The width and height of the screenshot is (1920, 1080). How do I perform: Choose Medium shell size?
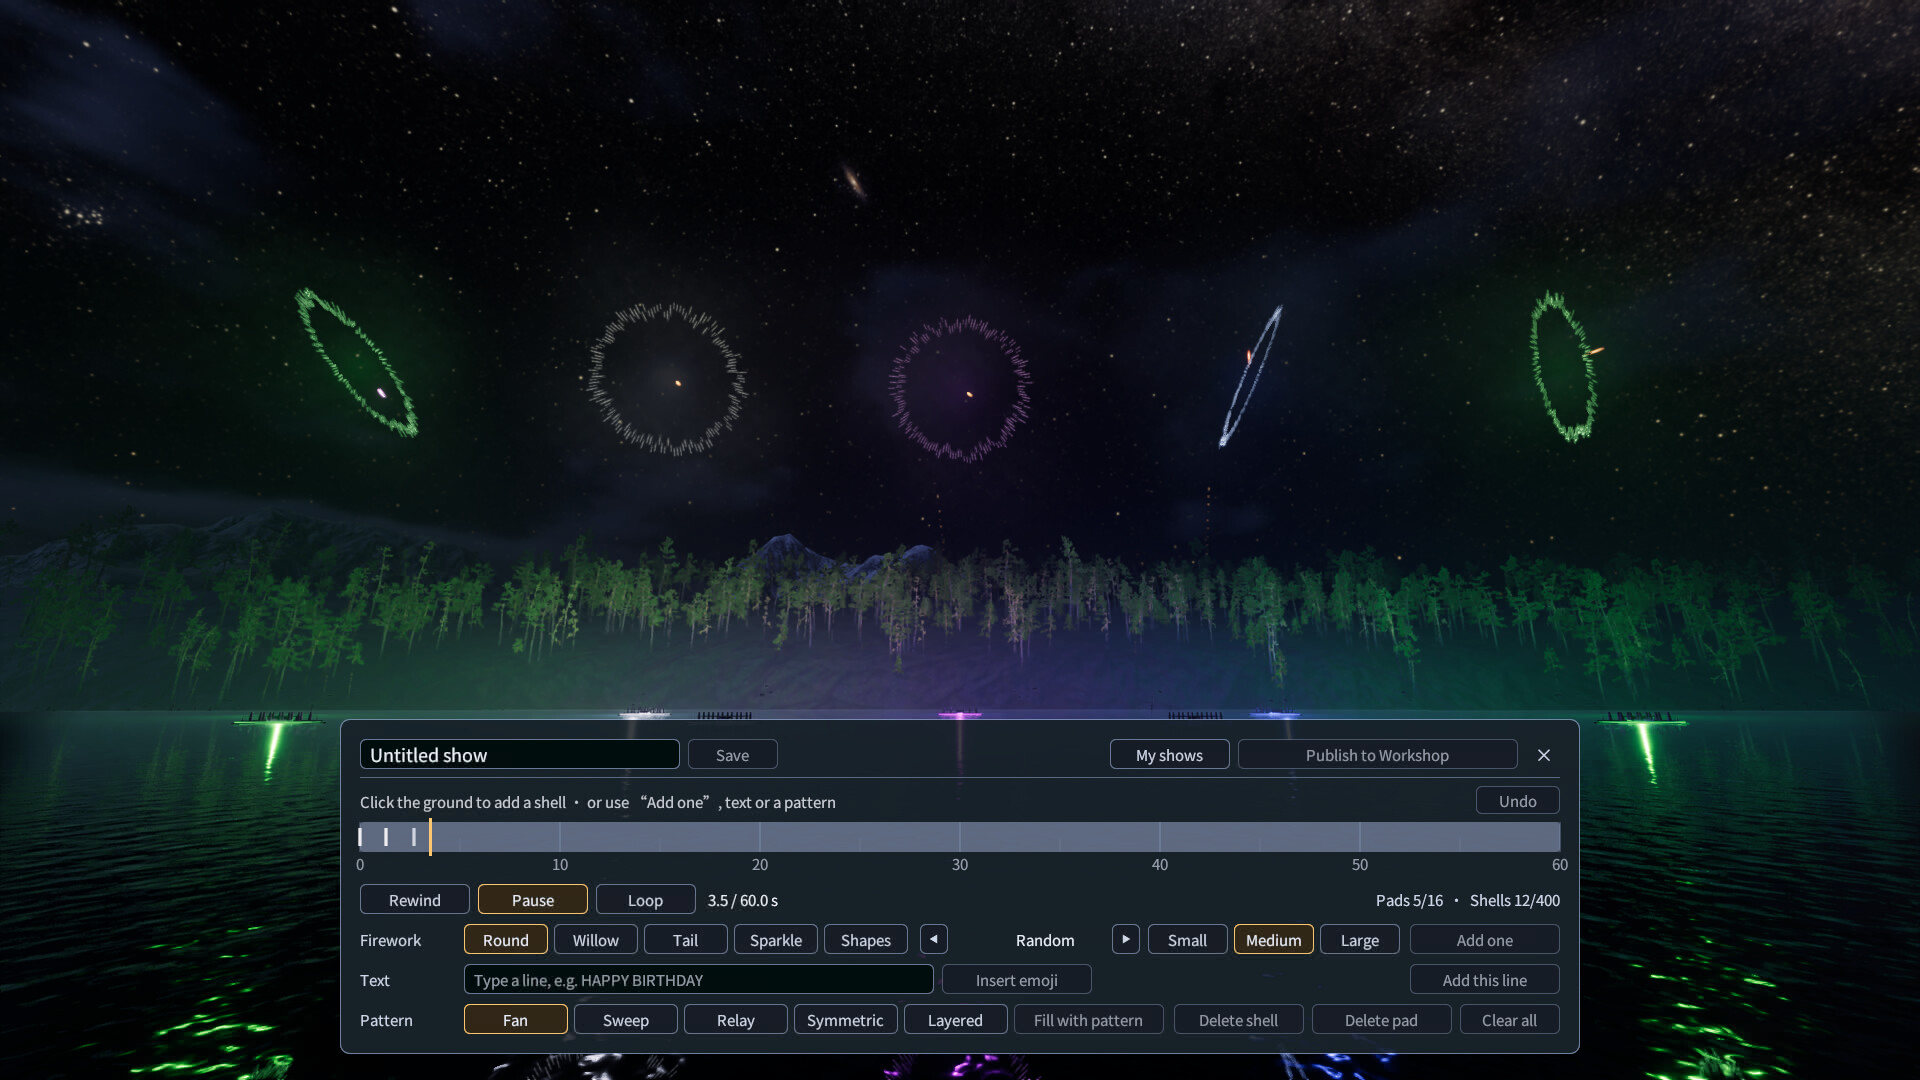(x=1274, y=939)
